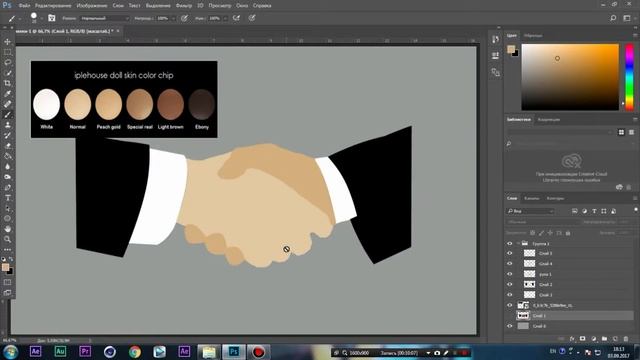Open recorder options dropdown arrow in taskbar
The height and width of the screenshot is (360, 640).
(428, 353)
